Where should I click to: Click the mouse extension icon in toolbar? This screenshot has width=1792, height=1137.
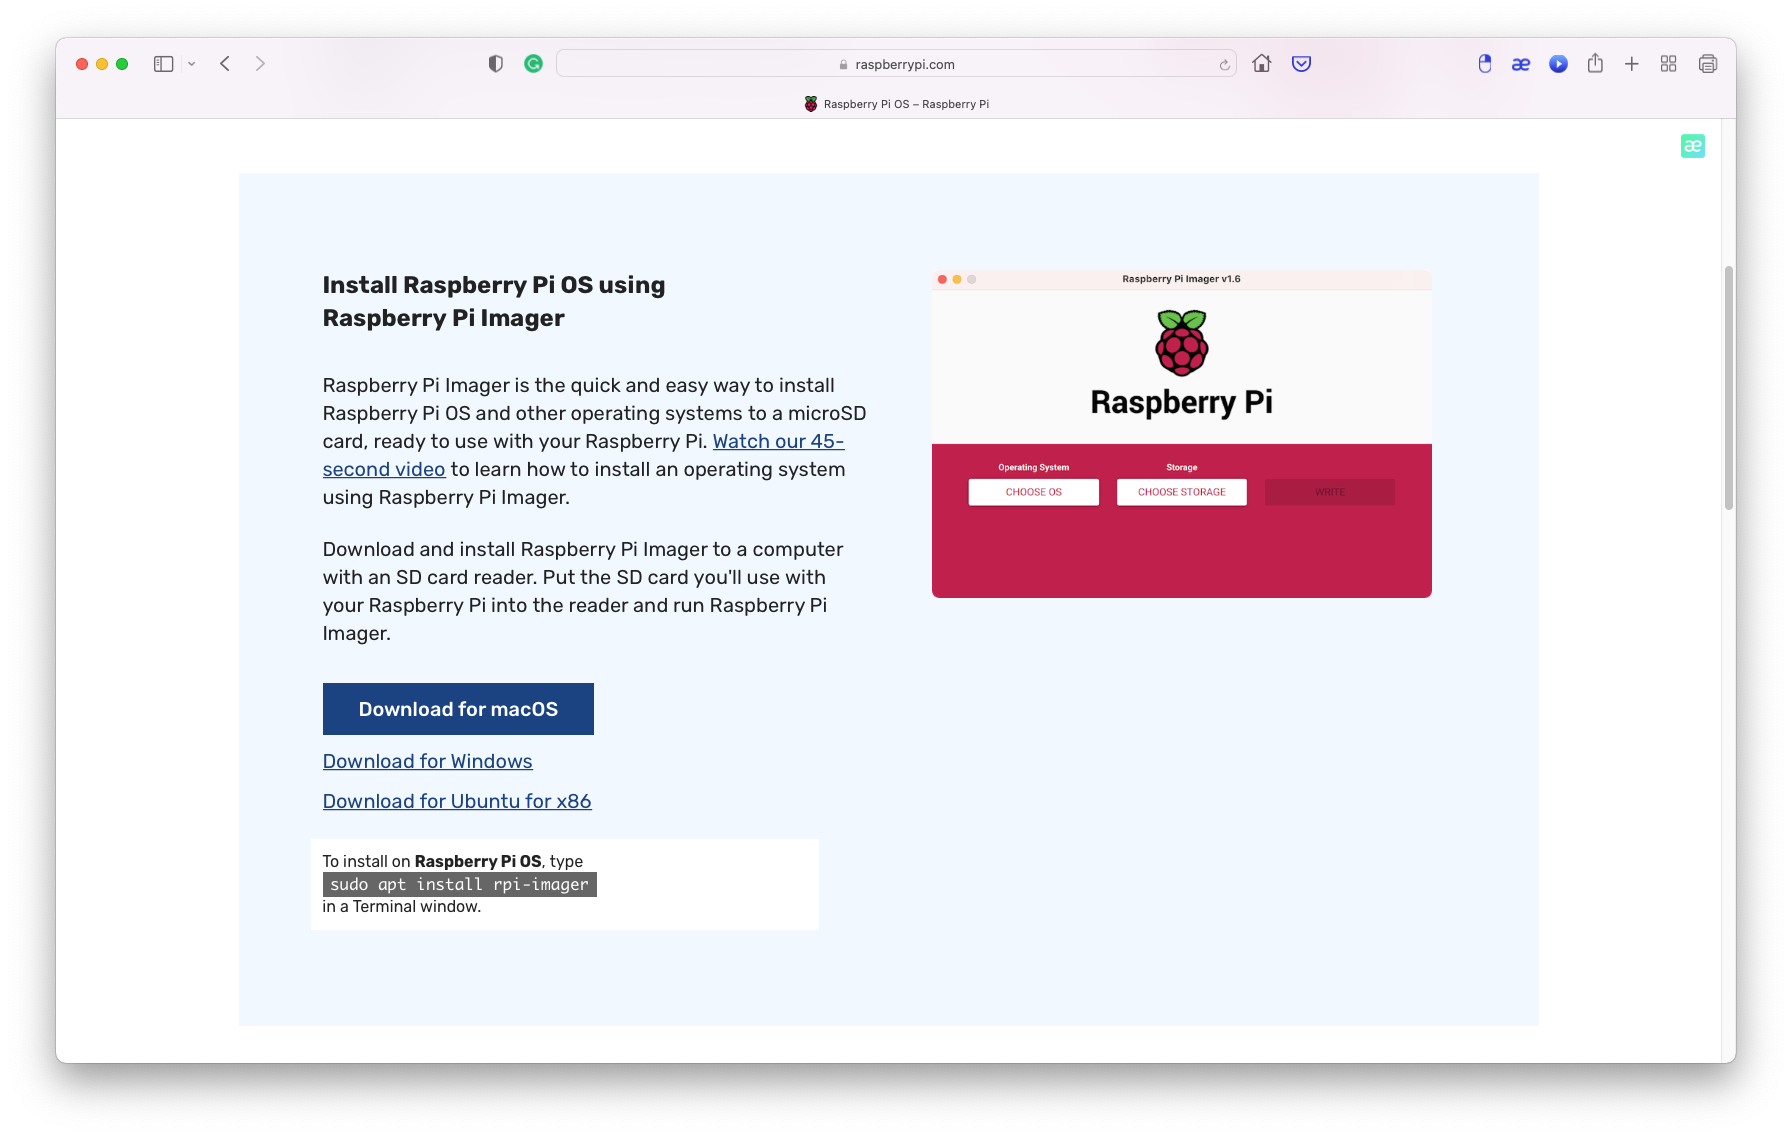click(1484, 64)
